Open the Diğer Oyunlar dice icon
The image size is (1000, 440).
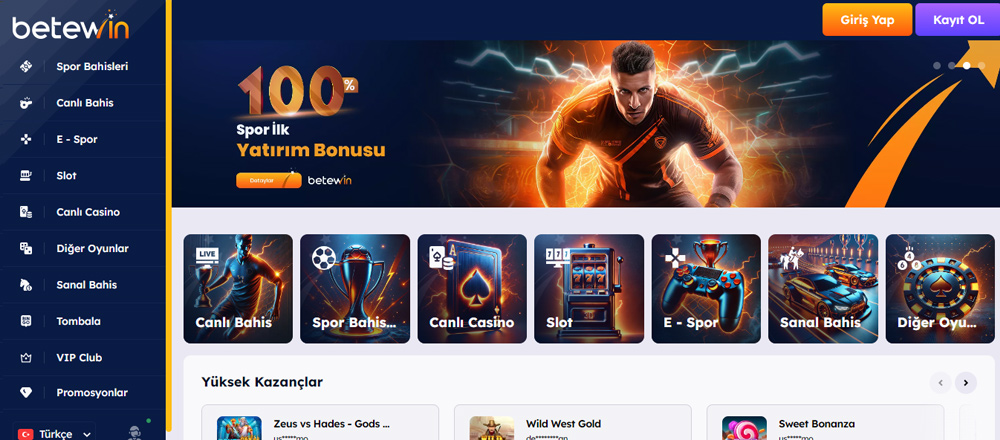(x=26, y=248)
